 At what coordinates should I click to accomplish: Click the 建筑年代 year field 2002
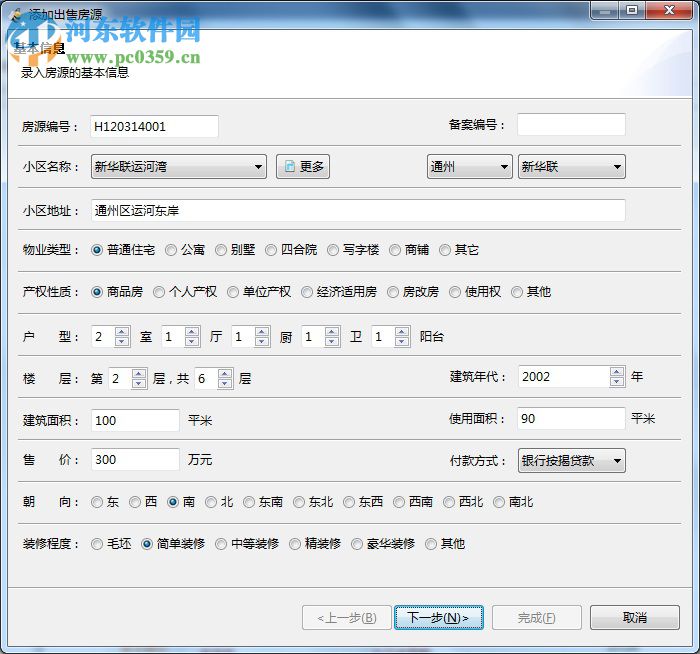563,377
